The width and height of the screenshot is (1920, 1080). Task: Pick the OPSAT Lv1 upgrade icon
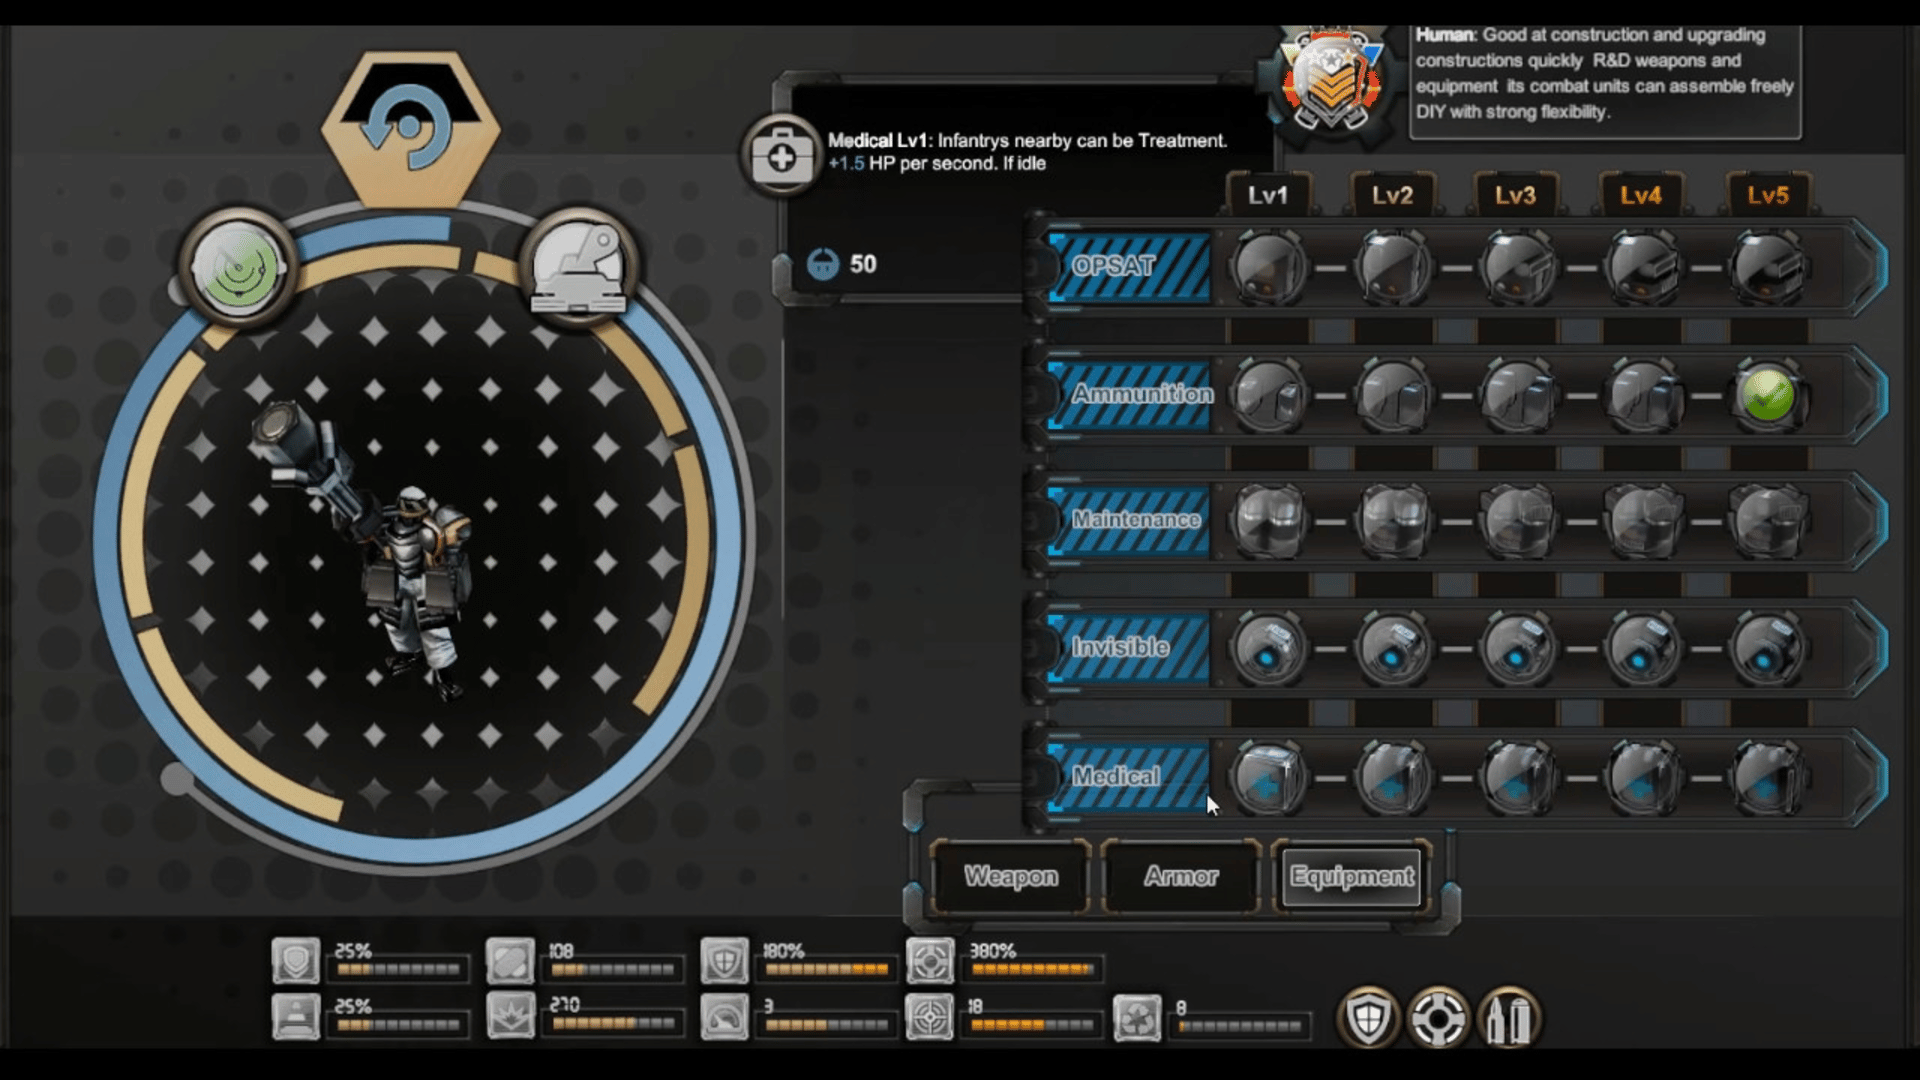1267,268
